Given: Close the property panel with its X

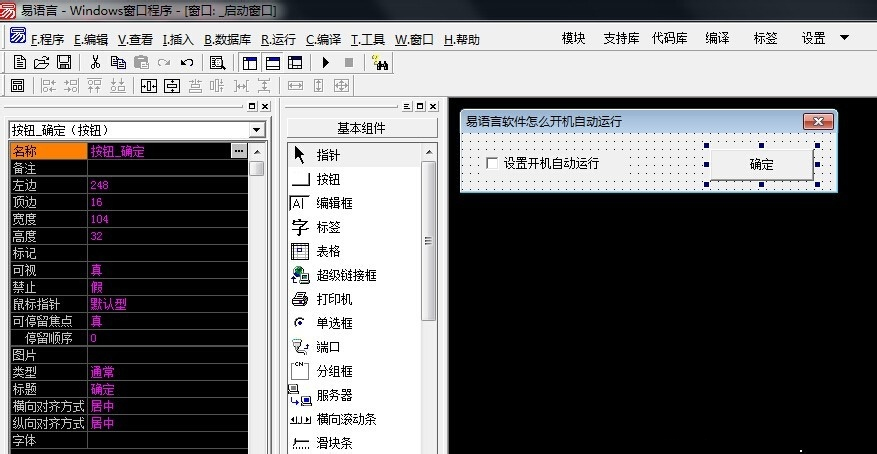Looking at the screenshot, I should tap(265, 106).
